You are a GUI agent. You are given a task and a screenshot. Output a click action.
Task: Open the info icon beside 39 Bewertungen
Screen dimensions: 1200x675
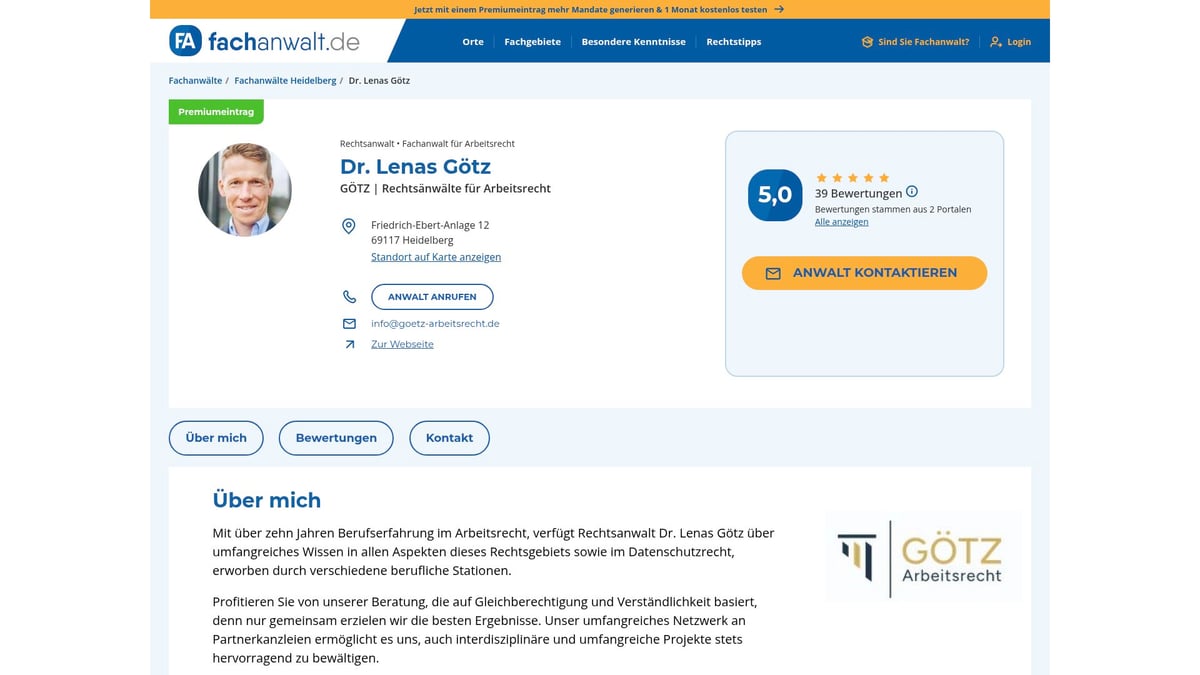tap(911, 193)
